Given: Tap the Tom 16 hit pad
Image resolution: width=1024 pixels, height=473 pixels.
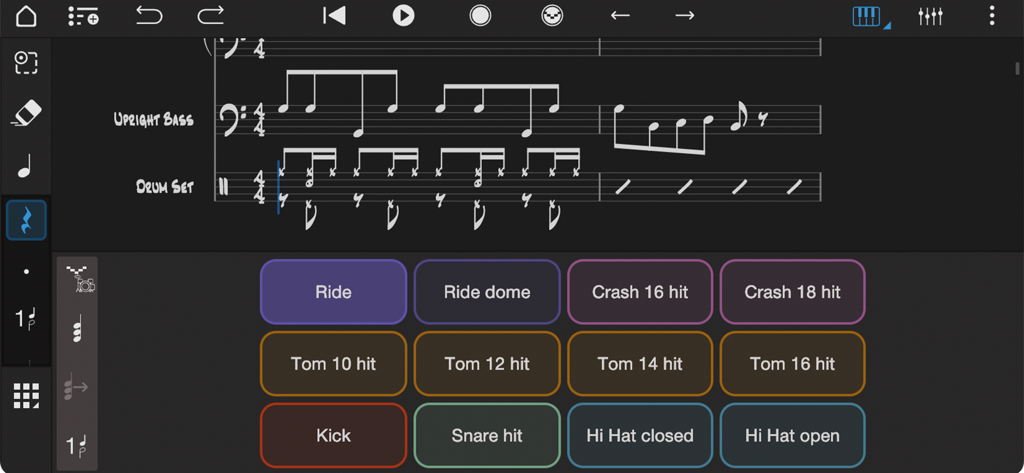Looking at the screenshot, I should (793, 363).
